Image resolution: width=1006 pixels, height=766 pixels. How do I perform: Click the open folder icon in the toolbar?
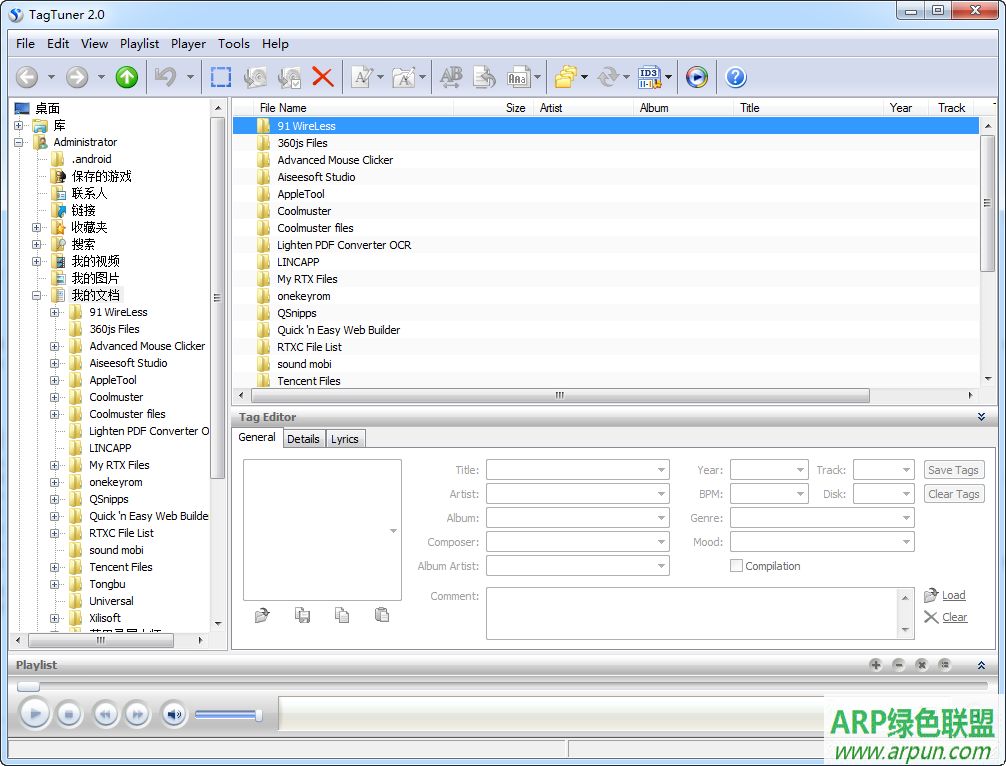tap(566, 77)
